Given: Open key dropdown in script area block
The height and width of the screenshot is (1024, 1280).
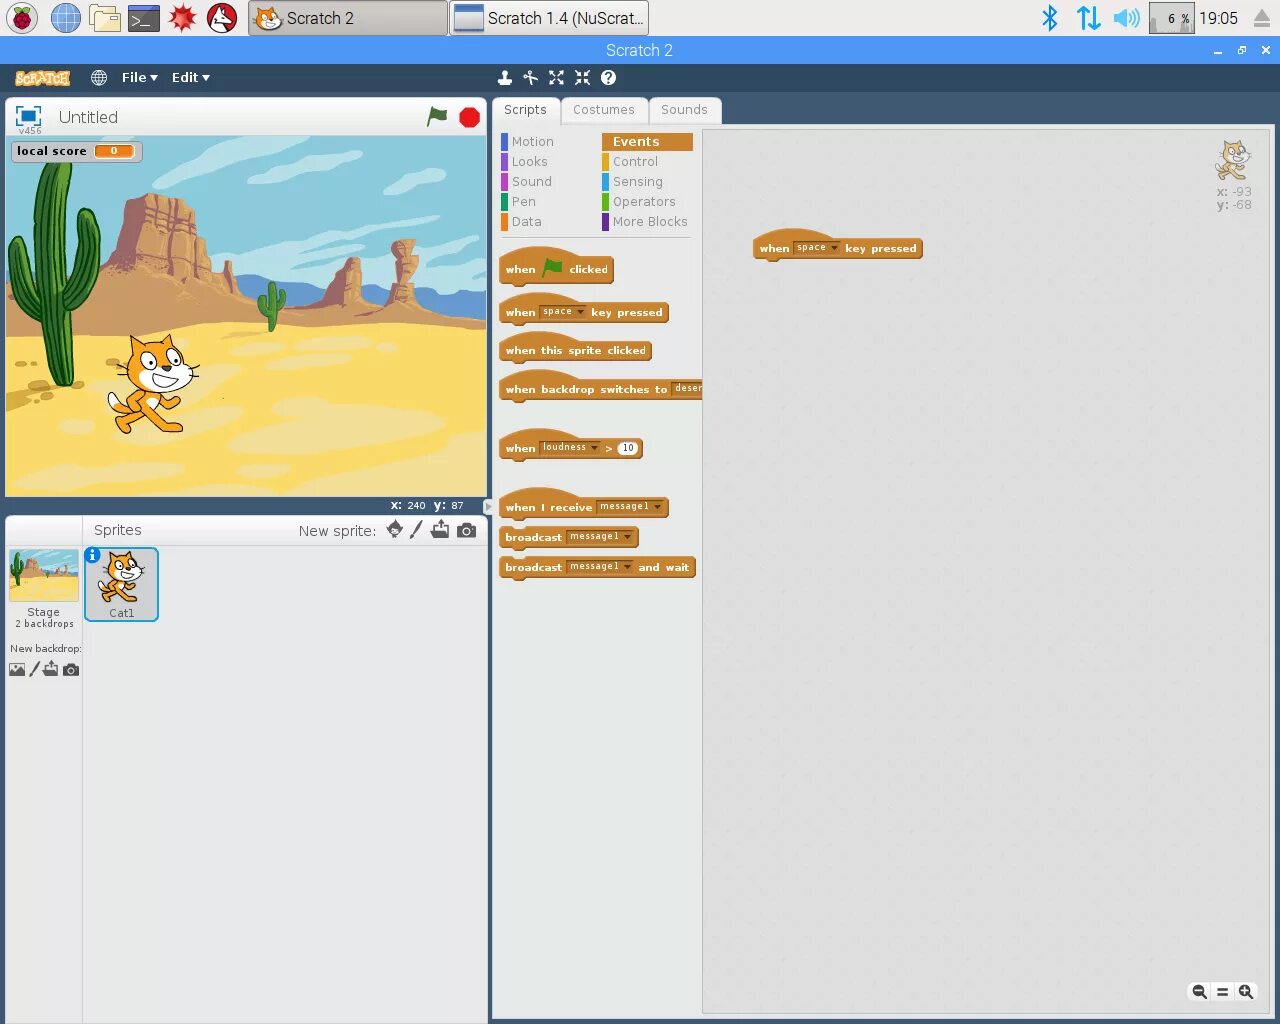Looking at the screenshot, I should pyautogui.click(x=817, y=248).
